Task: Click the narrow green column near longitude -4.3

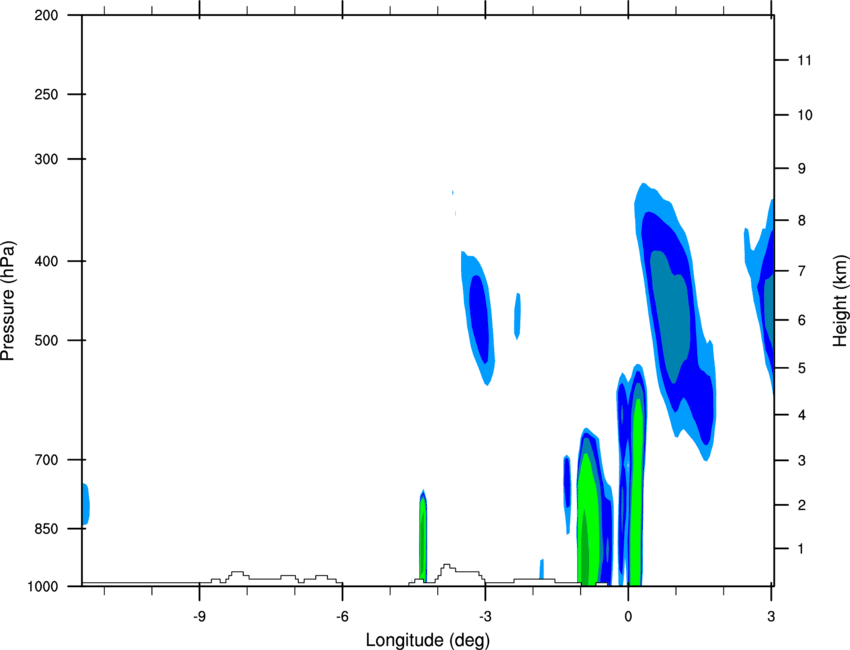Action: [x=423, y=534]
